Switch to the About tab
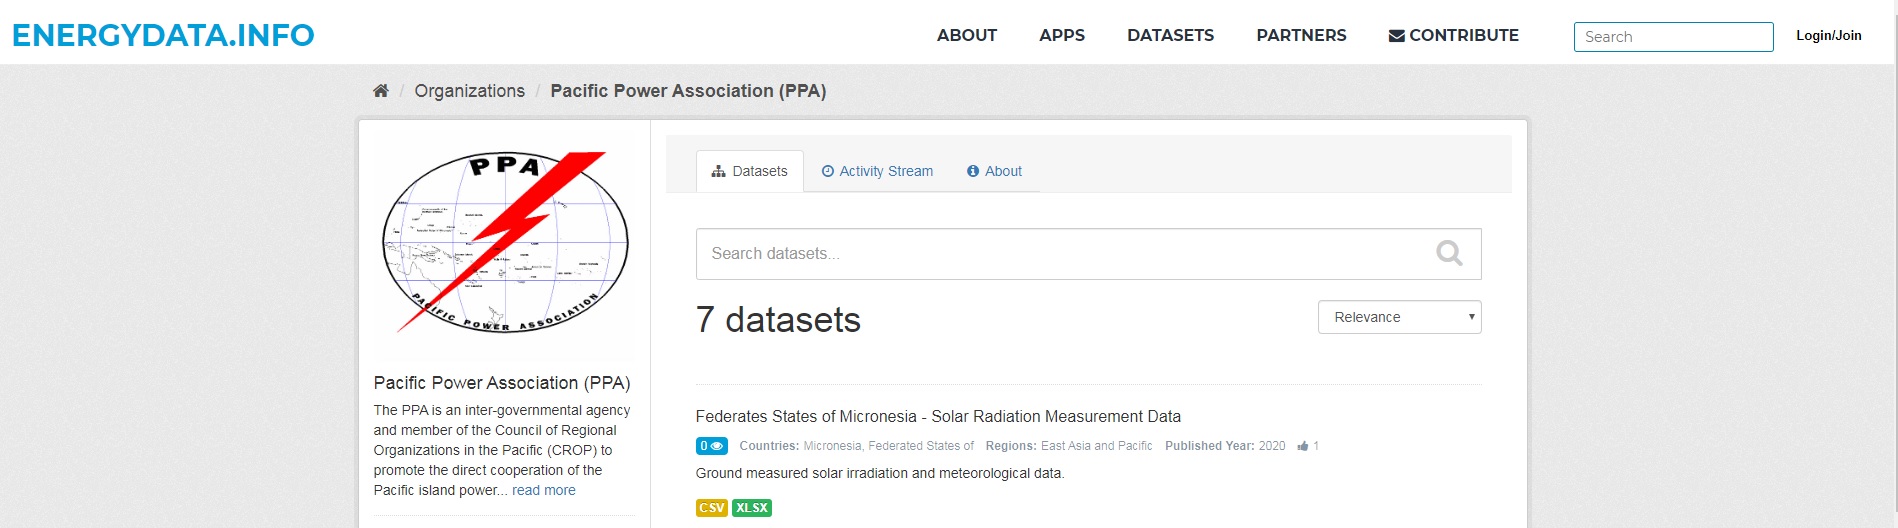Screen dimensions: 1898x528 click(x=994, y=171)
